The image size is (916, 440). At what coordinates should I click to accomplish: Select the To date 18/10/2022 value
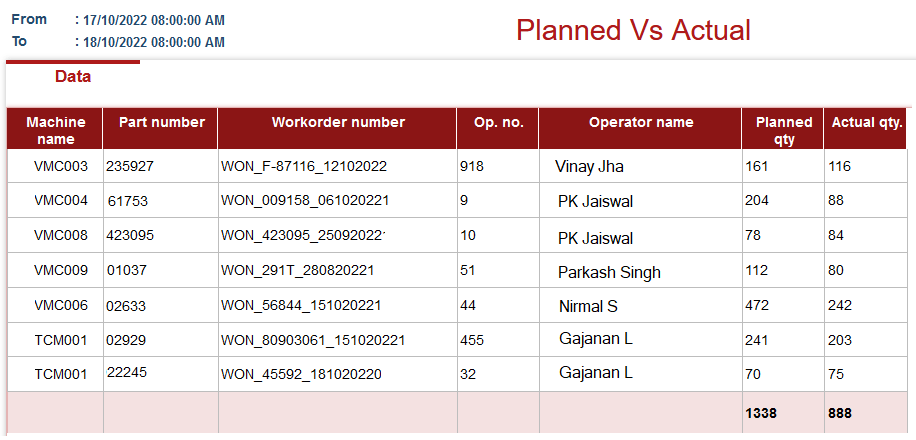154,42
